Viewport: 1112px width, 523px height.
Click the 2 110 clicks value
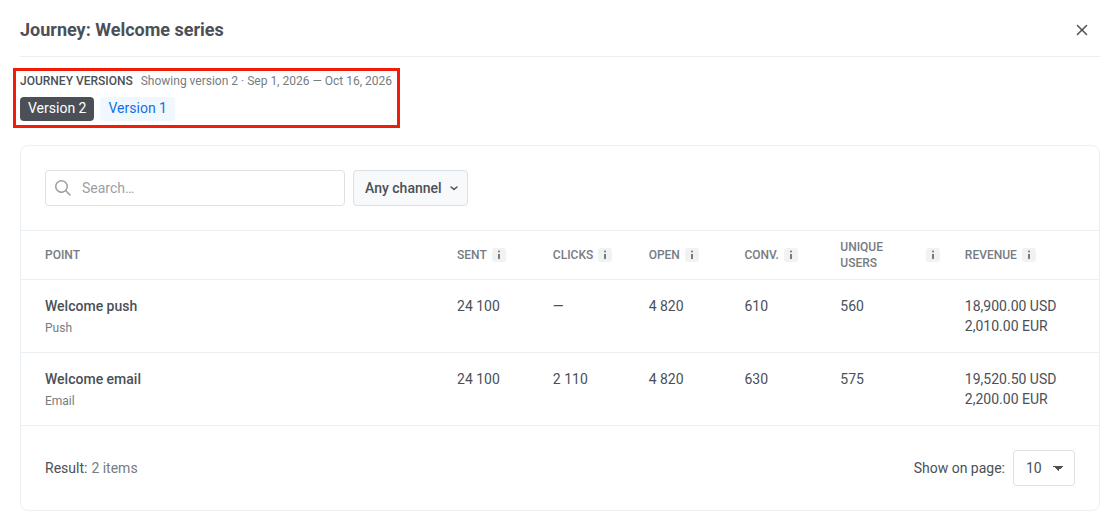click(570, 379)
